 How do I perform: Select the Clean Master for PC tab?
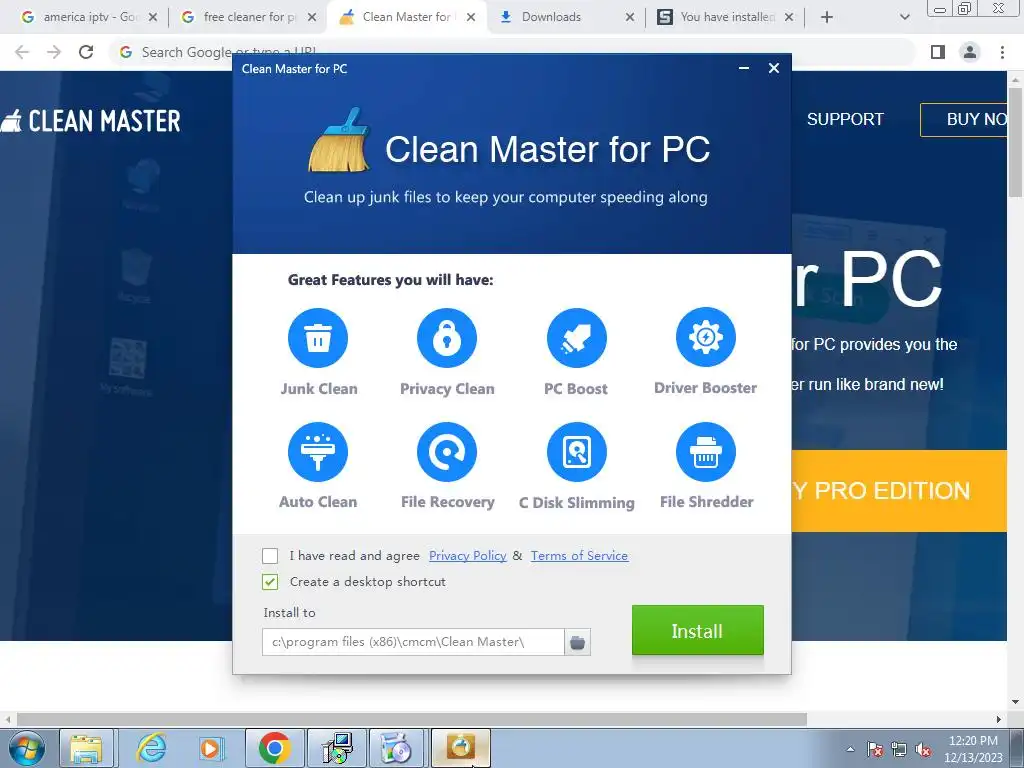point(408,17)
